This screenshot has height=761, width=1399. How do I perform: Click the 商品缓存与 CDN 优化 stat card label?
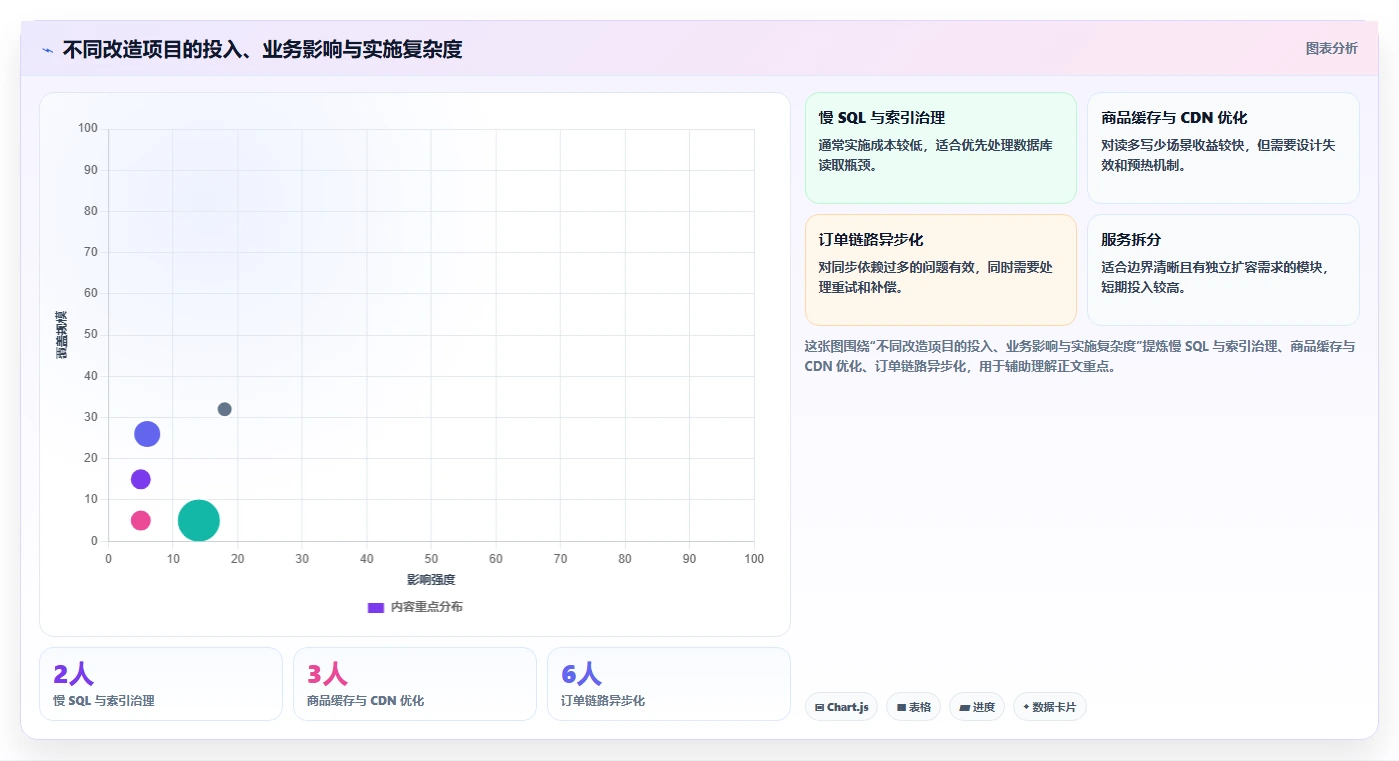[366, 701]
